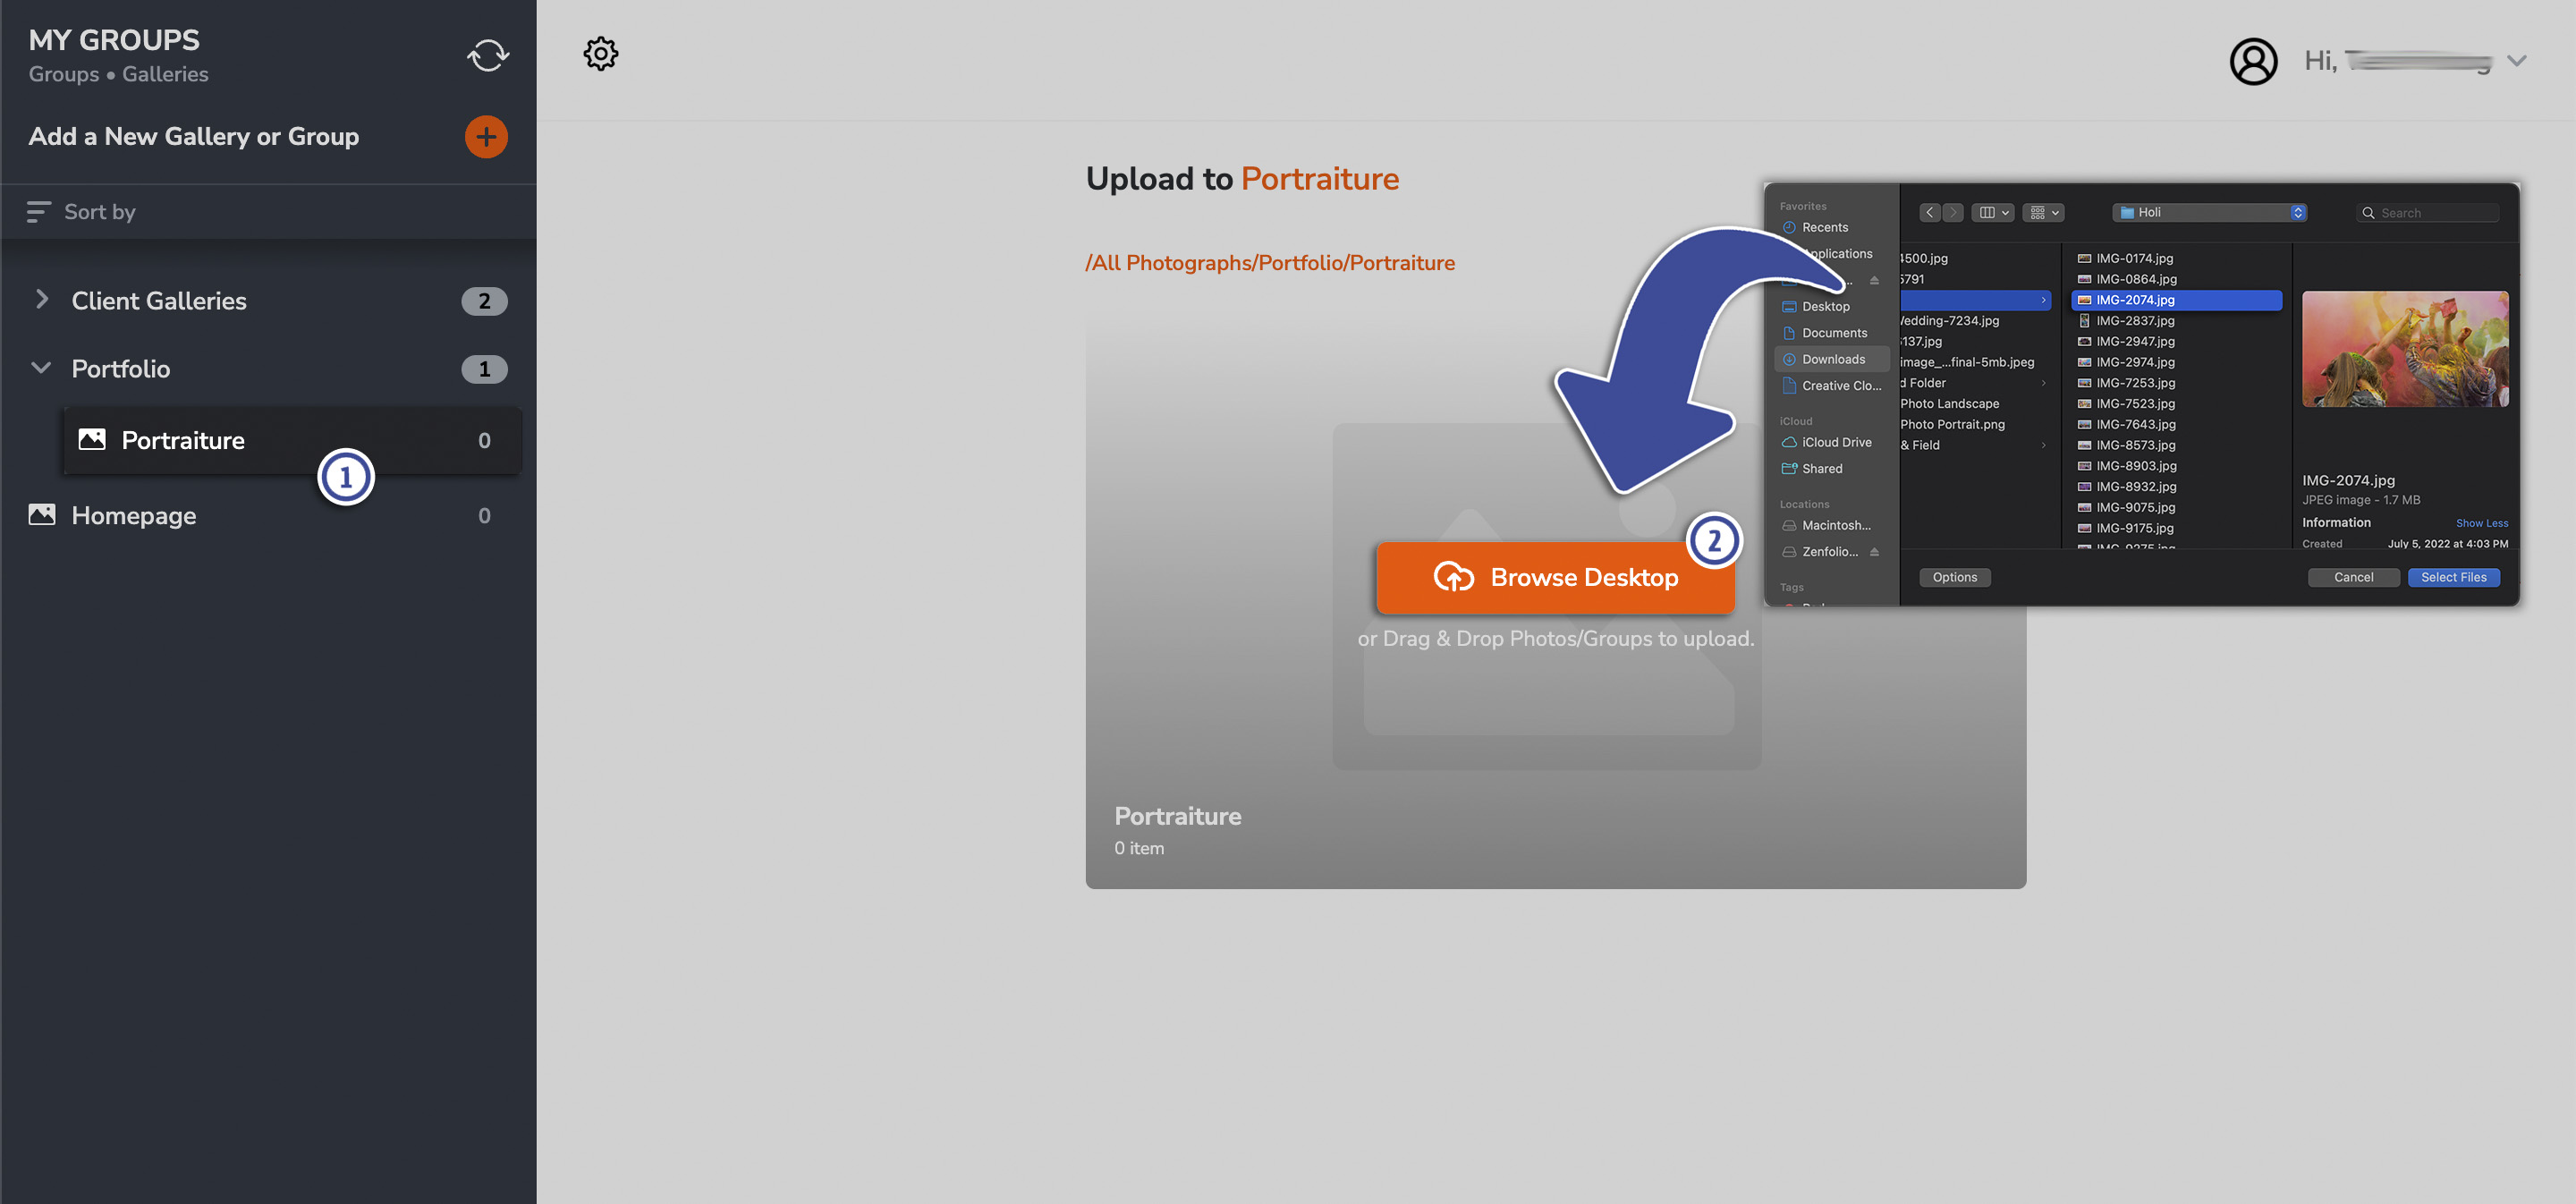The image size is (2576, 1204).
Task: Select IMG-7253.jpg in the file list
Action: [x=2136, y=382]
